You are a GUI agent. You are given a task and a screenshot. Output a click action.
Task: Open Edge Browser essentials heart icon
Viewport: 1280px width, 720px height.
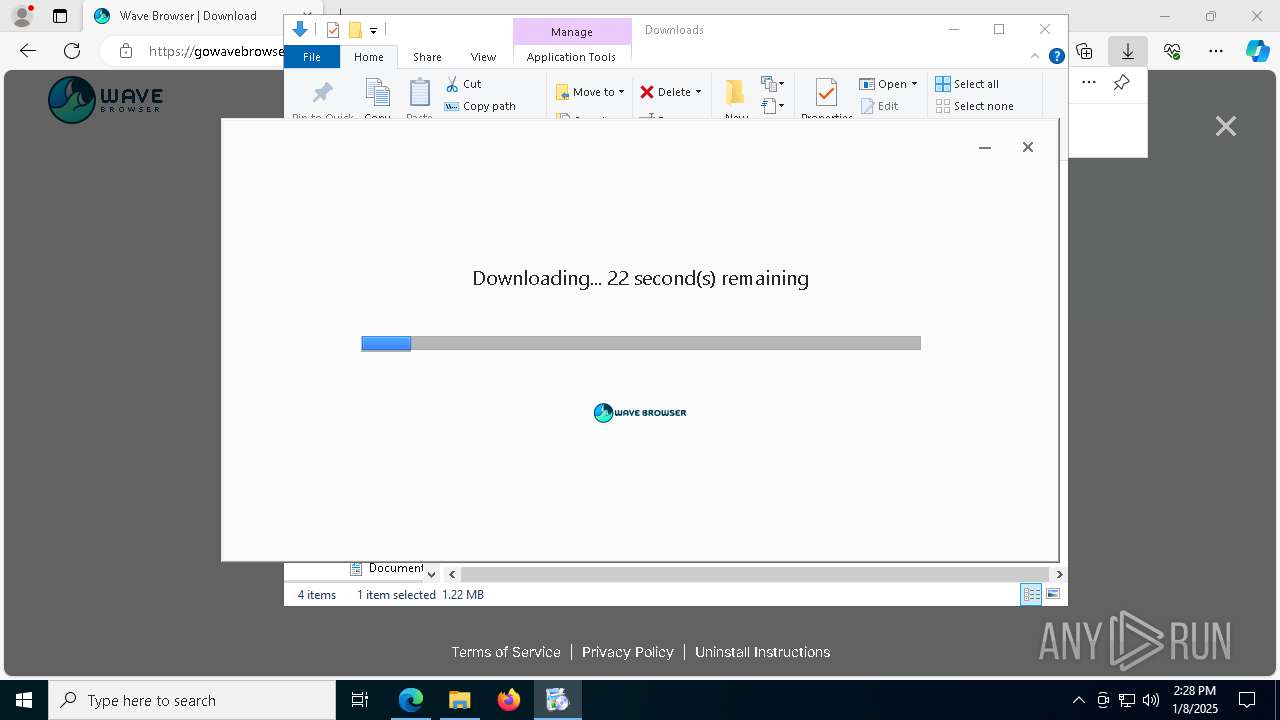1172,51
